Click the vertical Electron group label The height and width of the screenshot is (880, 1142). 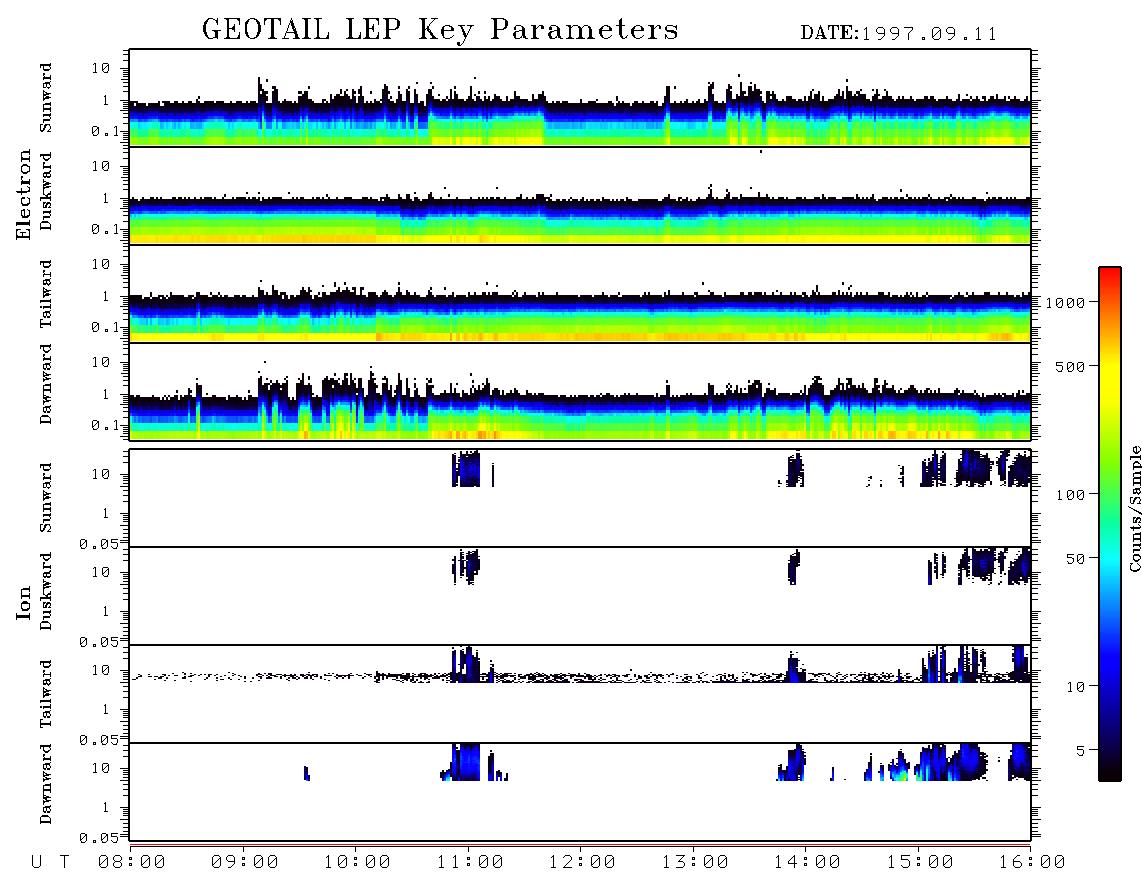pyautogui.click(x=23, y=194)
